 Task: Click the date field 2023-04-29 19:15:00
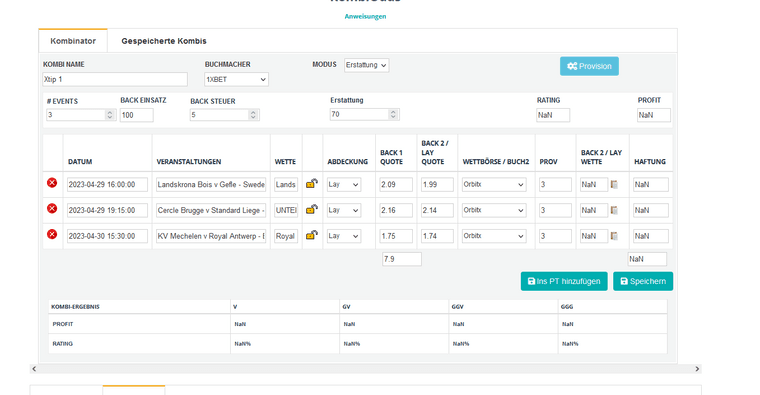pyautogui.click(x=107, y=210)
